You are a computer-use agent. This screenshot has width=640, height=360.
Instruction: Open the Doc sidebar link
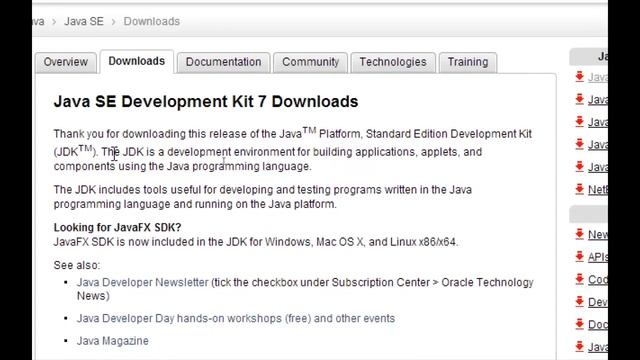(x=598, y=325)
